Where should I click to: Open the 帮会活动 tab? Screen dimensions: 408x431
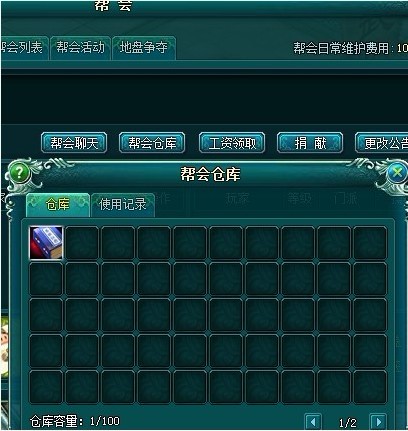[80, 47]
